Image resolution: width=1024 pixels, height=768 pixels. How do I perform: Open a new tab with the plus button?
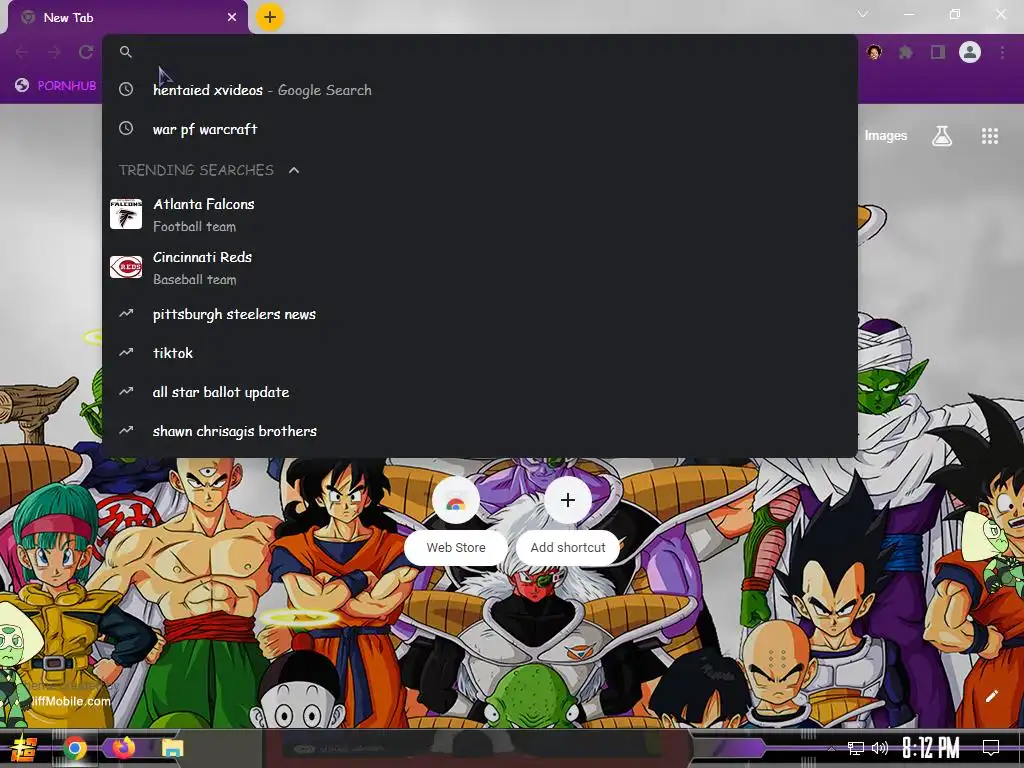point(270,18)
